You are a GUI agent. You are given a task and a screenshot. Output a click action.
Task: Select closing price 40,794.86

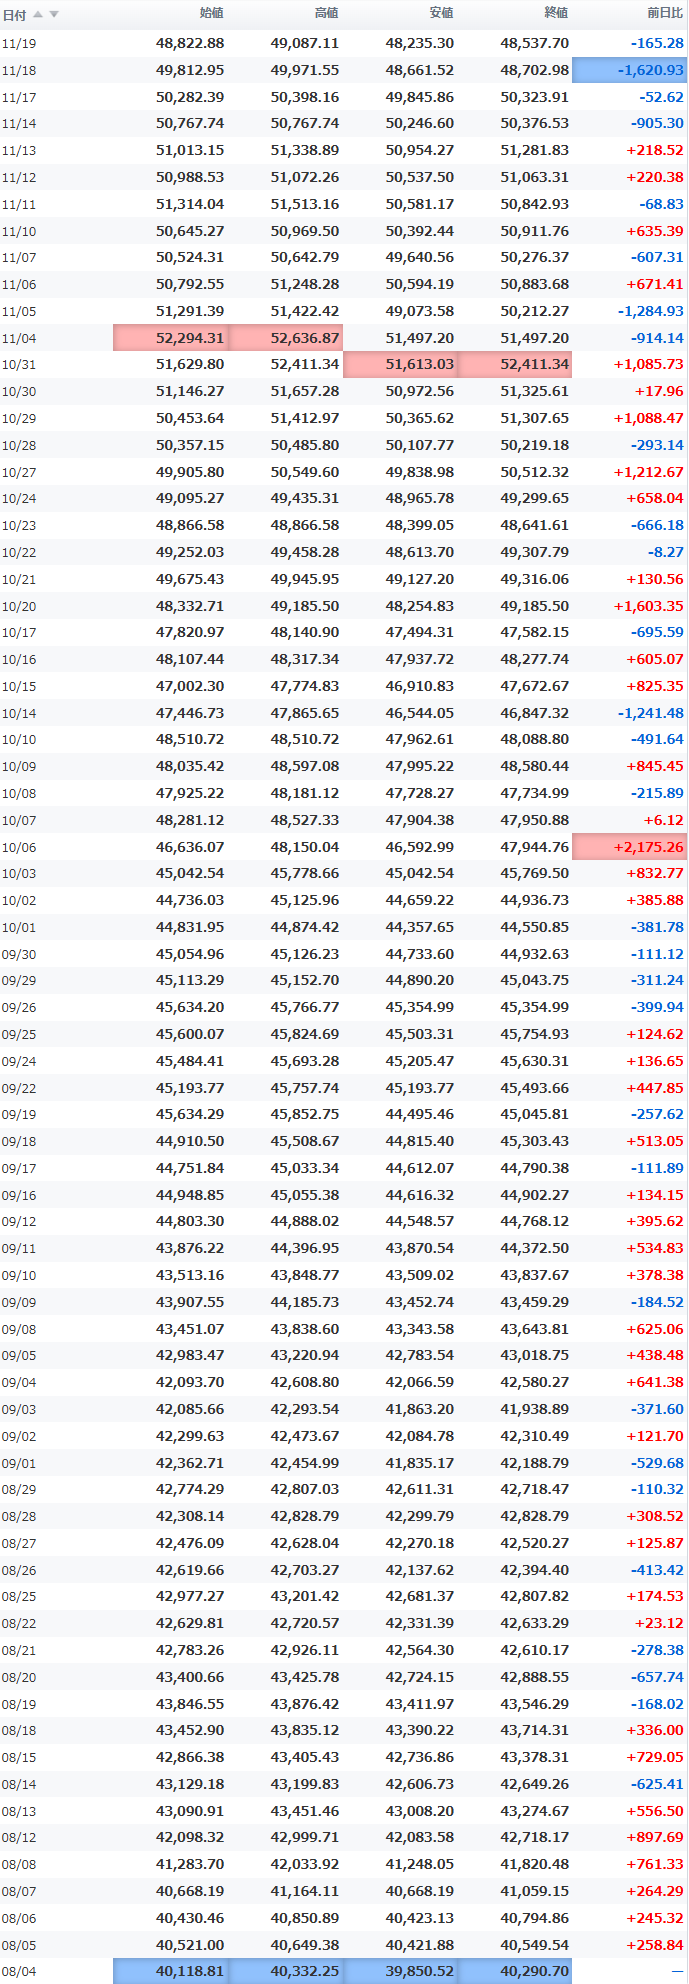tap(534, 1917)
